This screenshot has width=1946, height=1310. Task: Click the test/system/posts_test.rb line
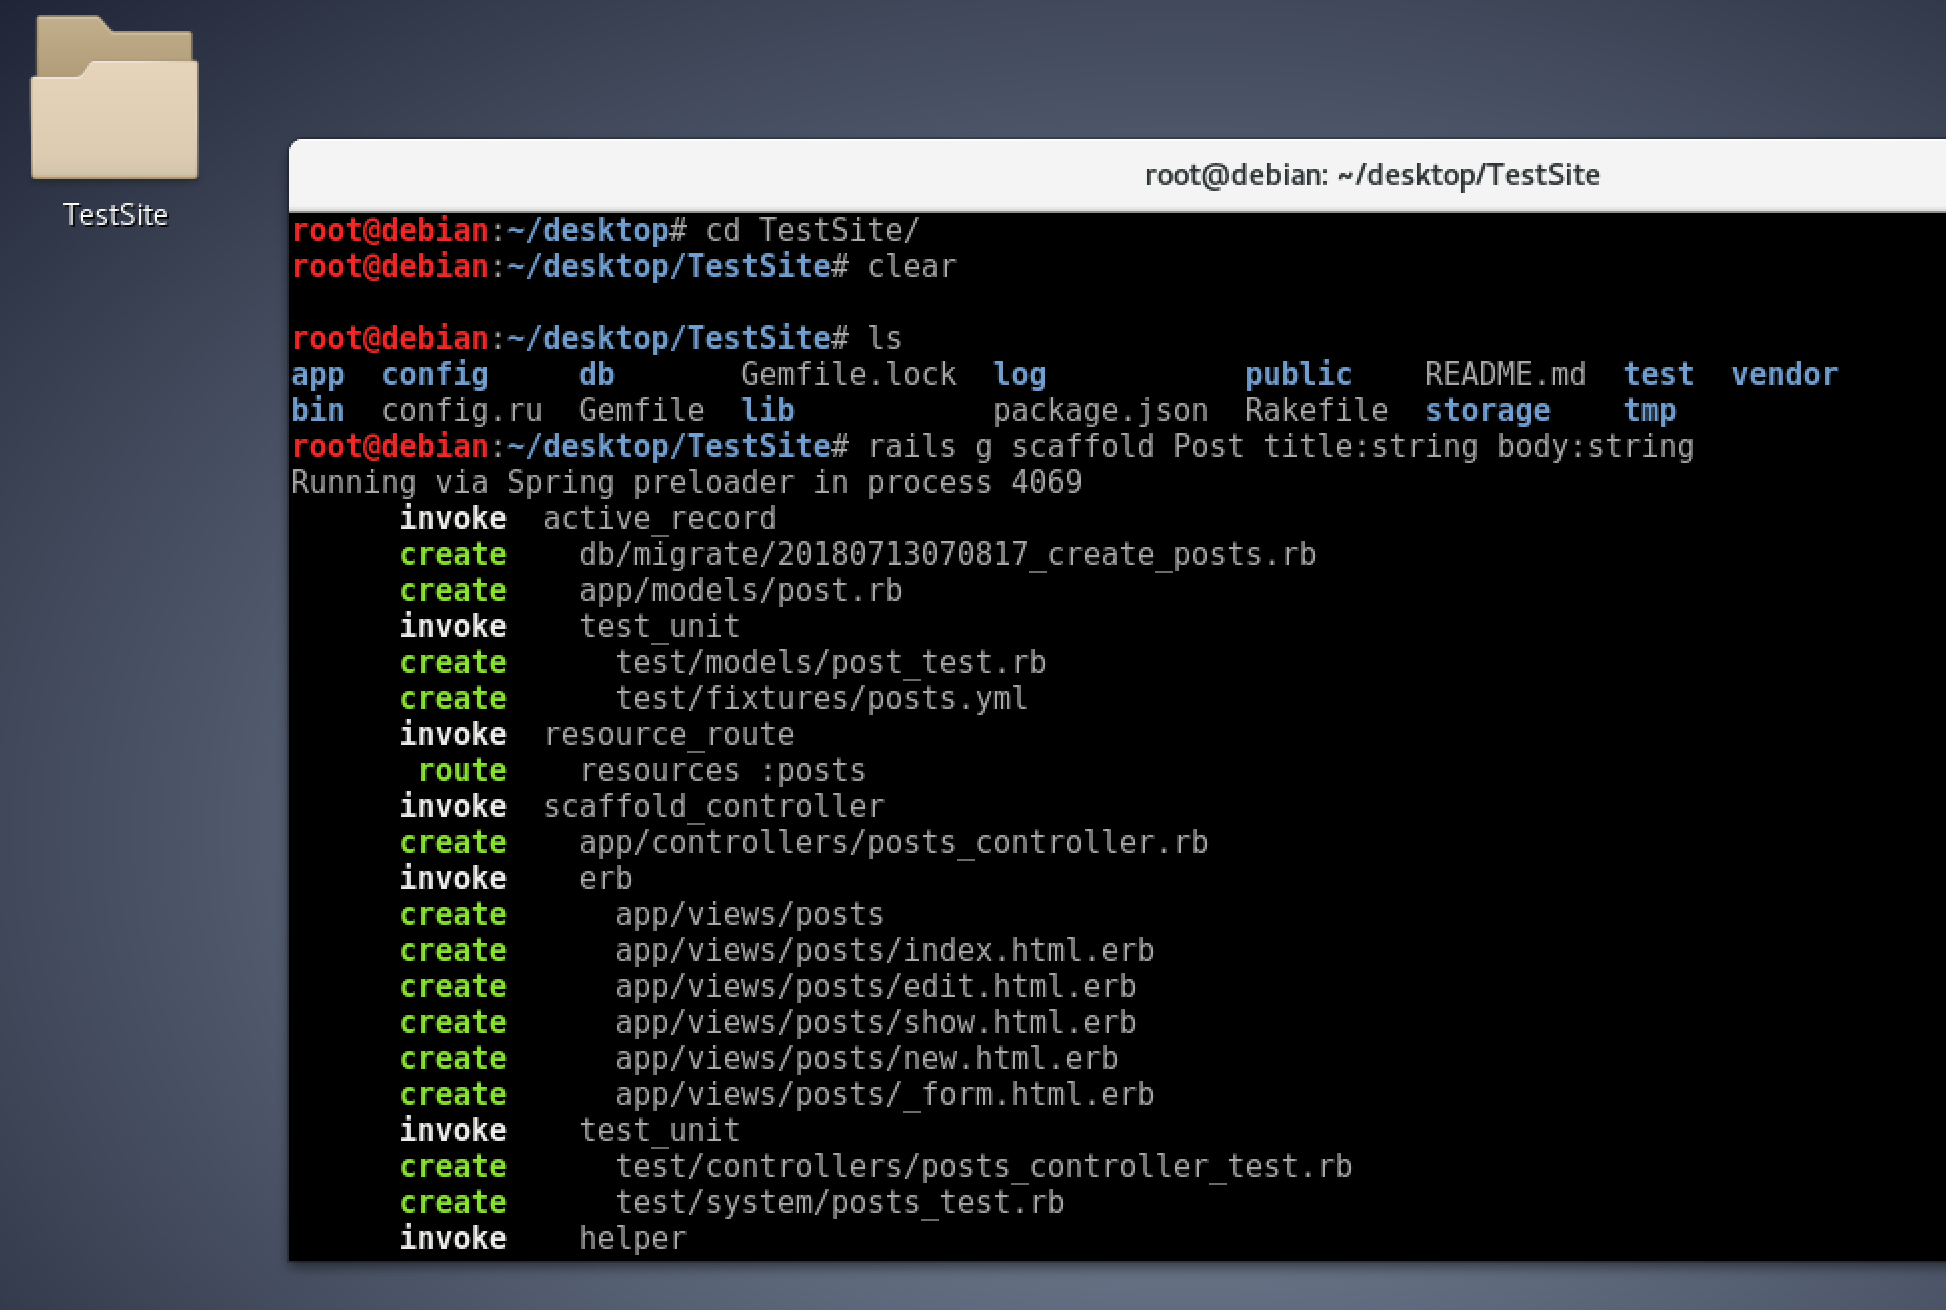(838, 1202)
